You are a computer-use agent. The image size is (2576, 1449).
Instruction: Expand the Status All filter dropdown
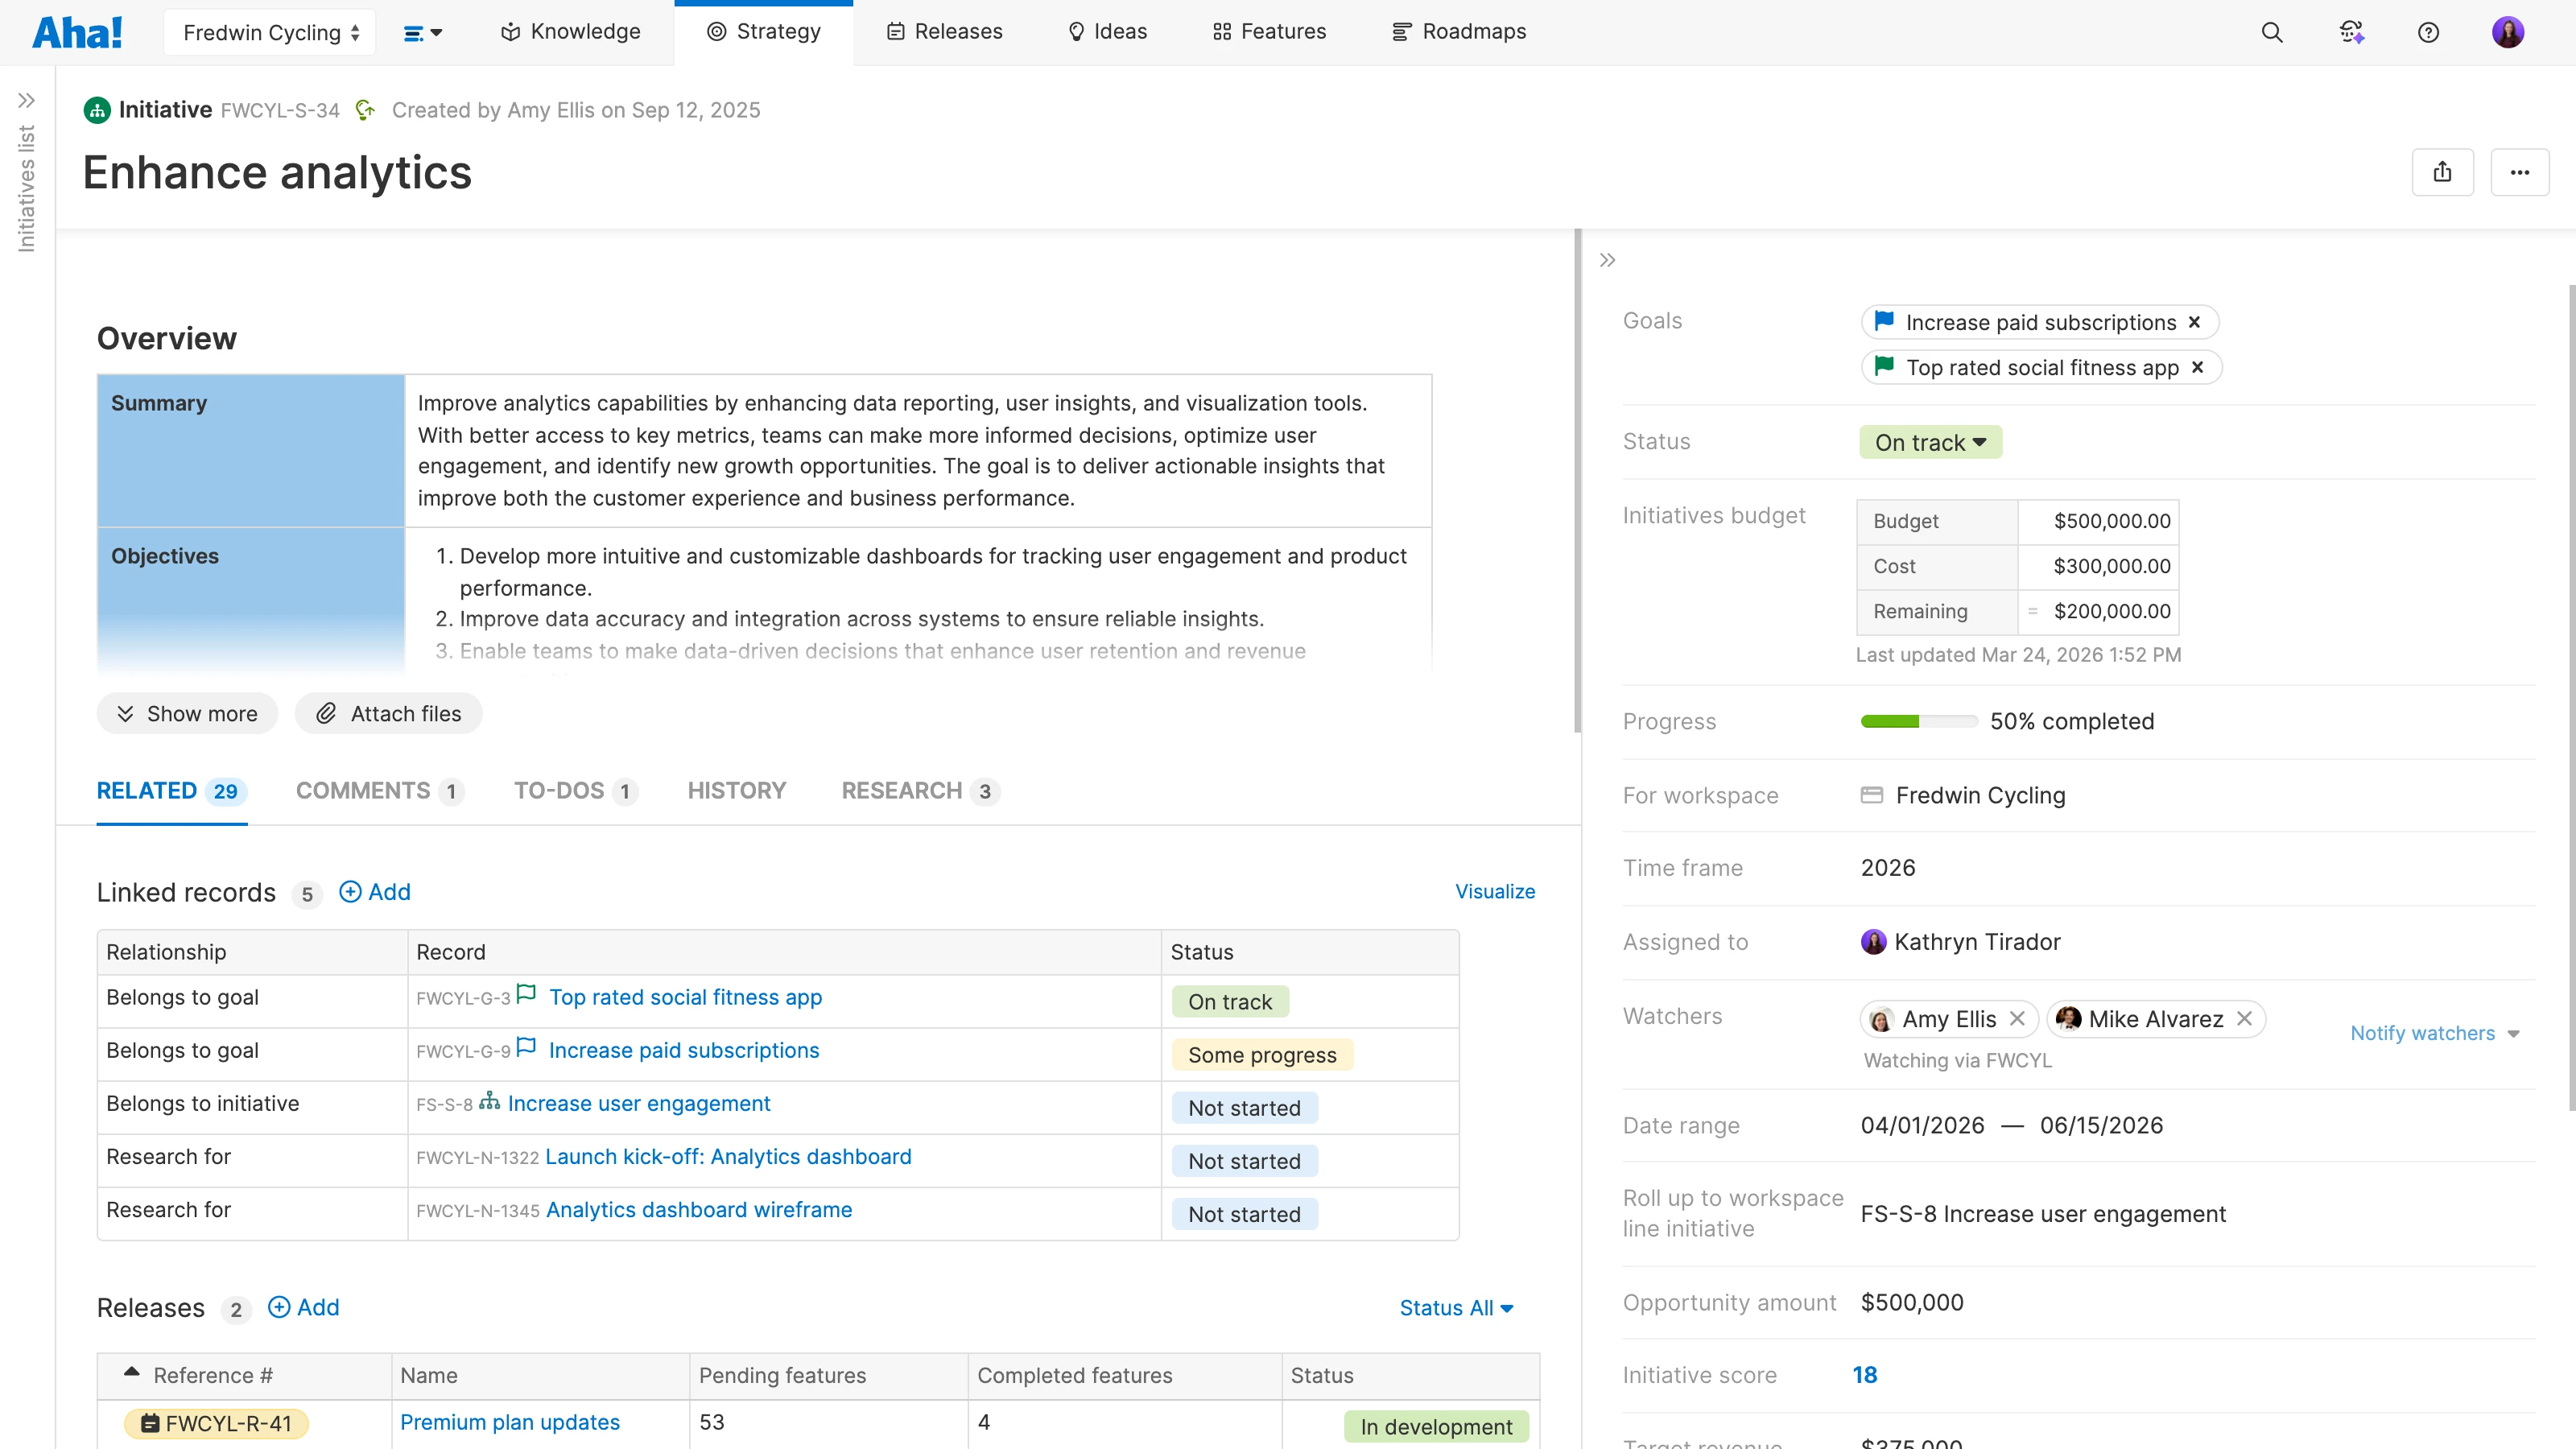[1456, 1308]
